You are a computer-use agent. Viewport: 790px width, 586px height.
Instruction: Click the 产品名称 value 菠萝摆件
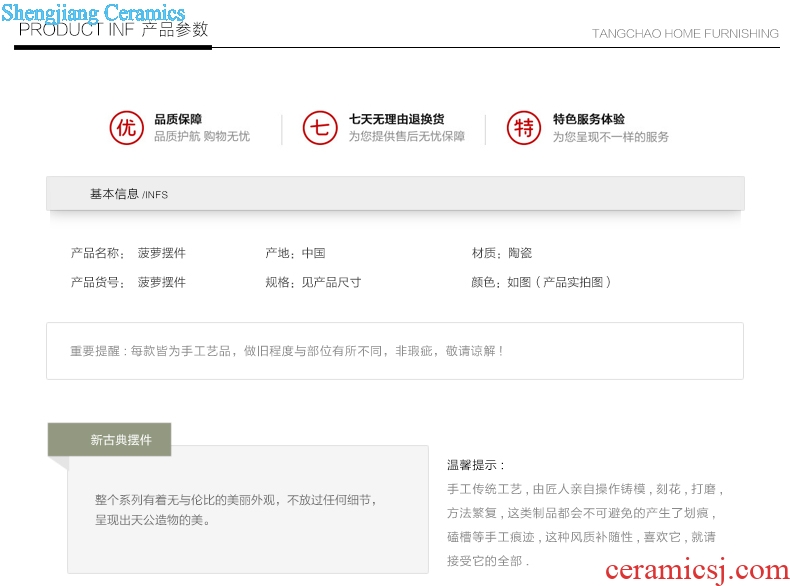click(162, 254)
